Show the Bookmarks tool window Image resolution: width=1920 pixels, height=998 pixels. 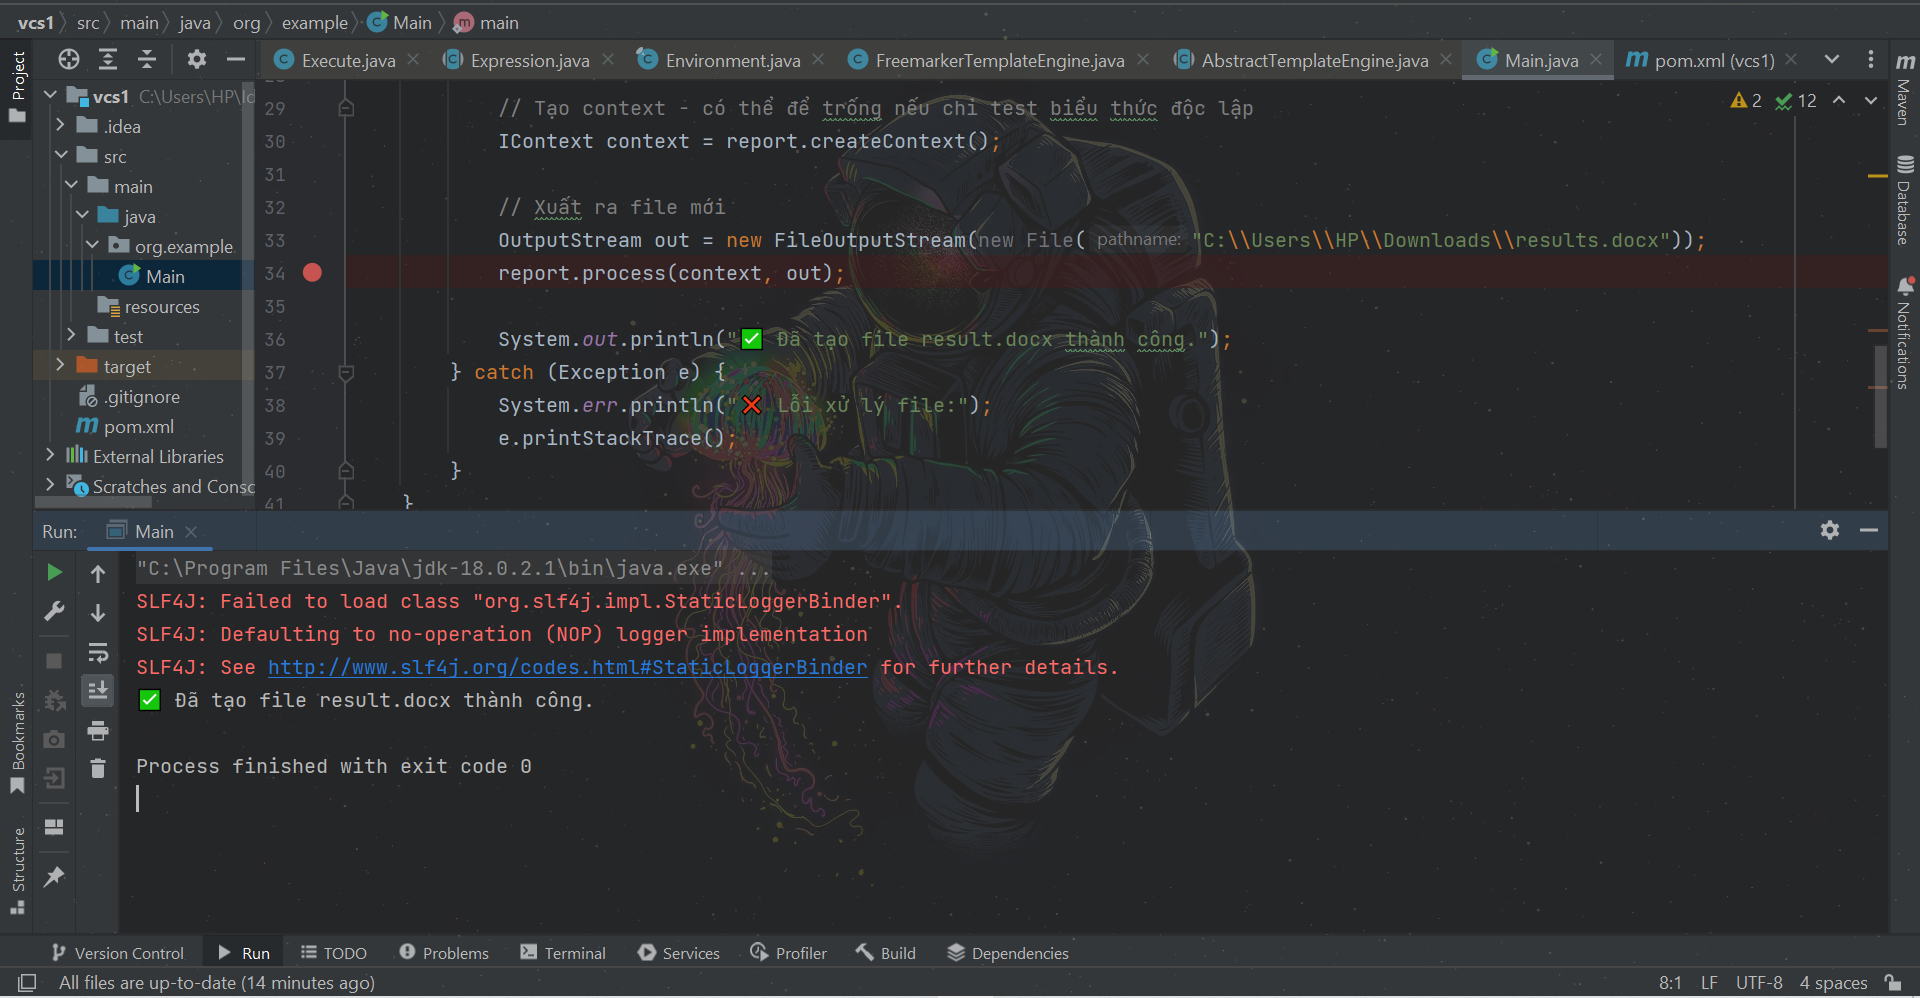click(x=18, y=744)
